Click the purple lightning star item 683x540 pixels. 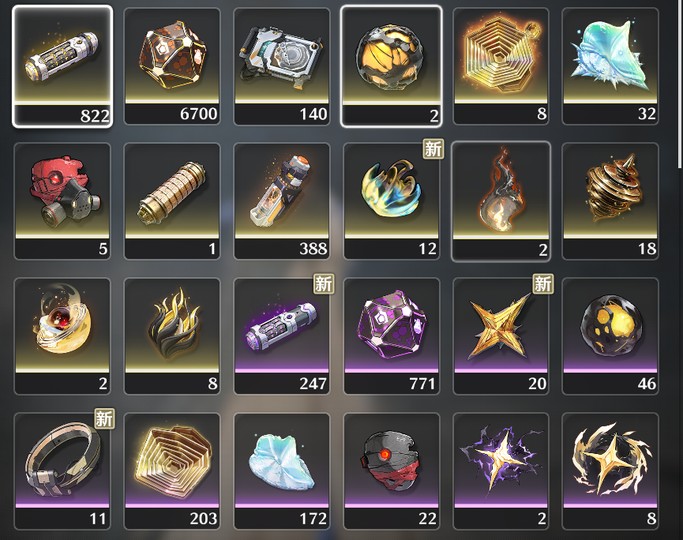(x=501, y=471)
